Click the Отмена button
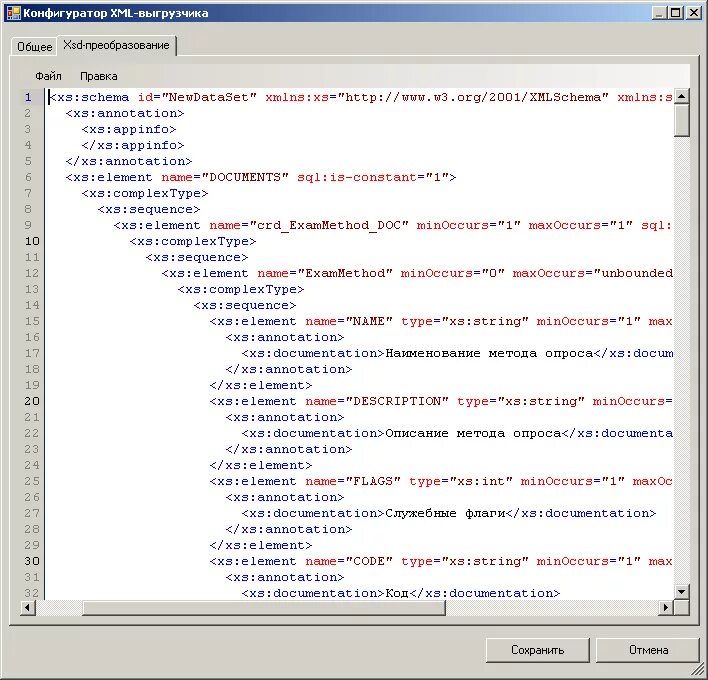This screenshot has width=708, height=680. pyautogui.click(x=648, y=650)
